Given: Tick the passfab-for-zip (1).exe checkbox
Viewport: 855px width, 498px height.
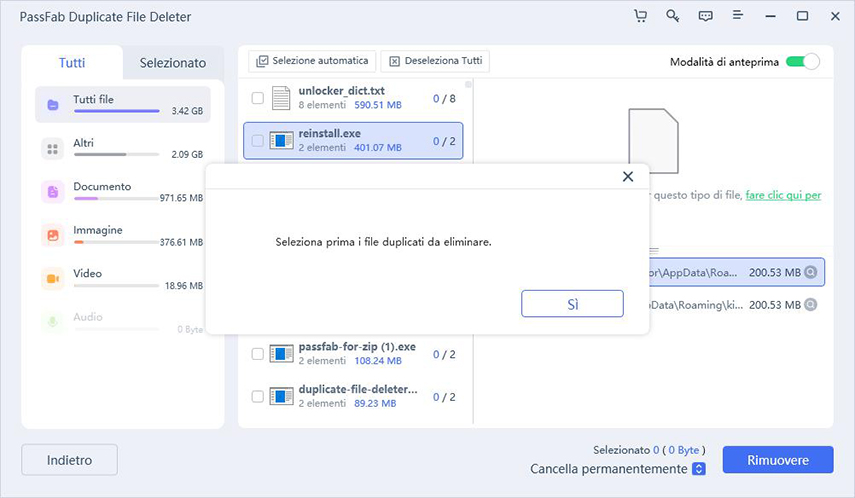Looking at the screenshot, I should pos(258,354).
